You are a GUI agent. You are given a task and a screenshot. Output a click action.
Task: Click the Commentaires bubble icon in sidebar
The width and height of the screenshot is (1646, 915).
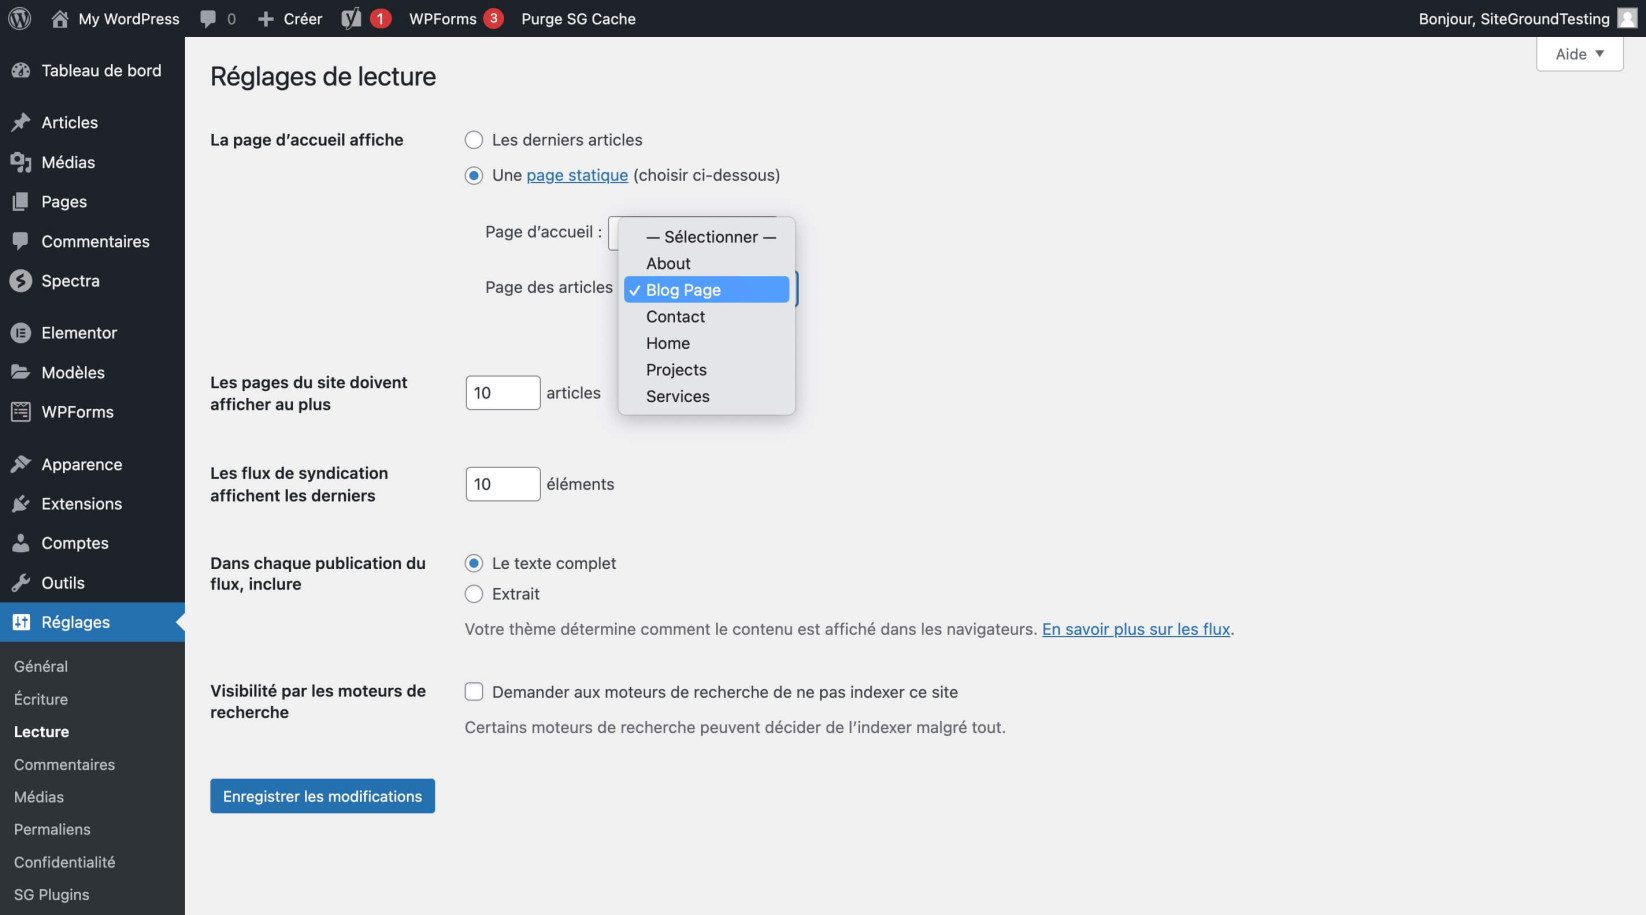(21, 241)
